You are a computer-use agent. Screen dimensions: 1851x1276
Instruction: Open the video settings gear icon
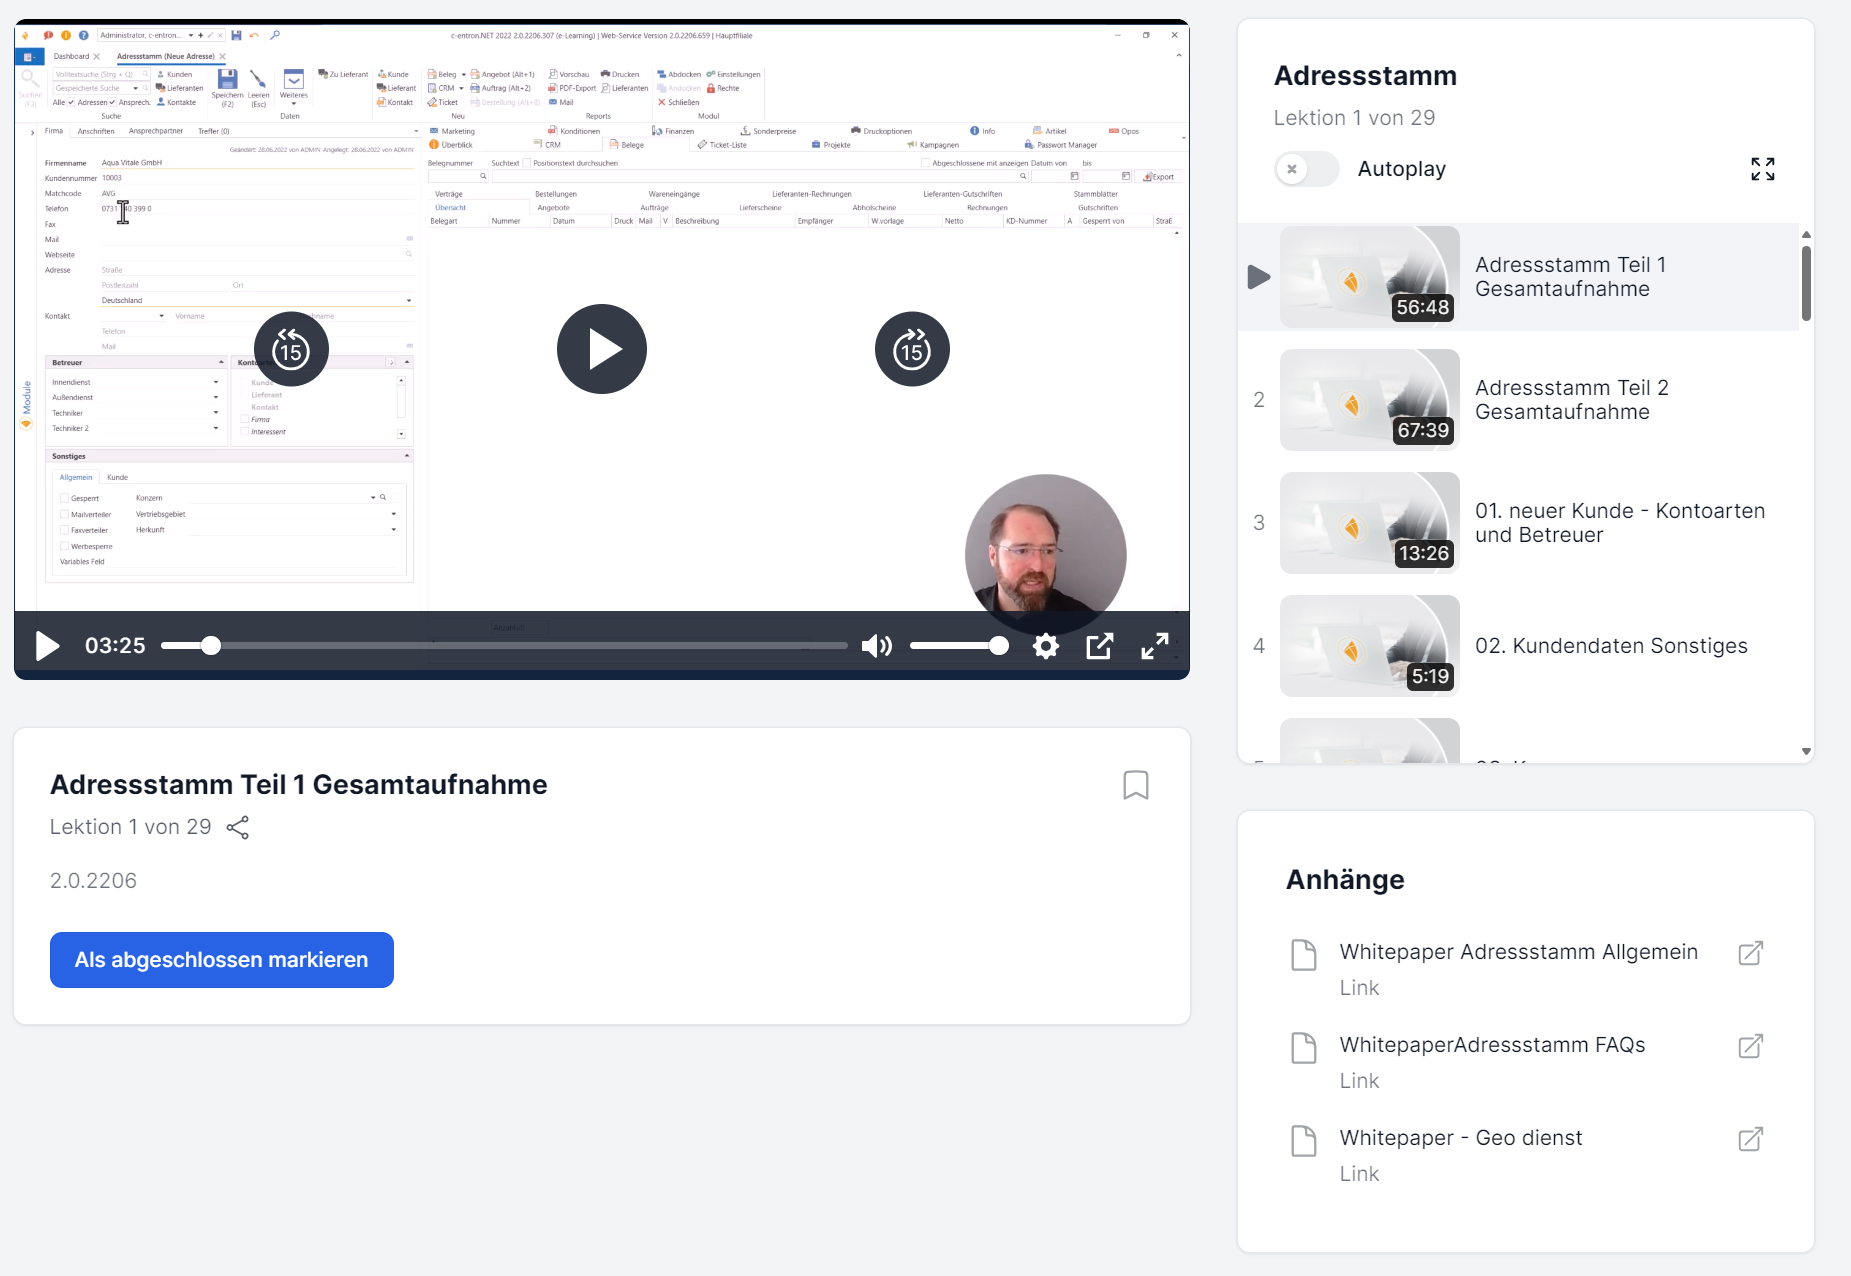pyautogui.click(x=1046, y=646)
